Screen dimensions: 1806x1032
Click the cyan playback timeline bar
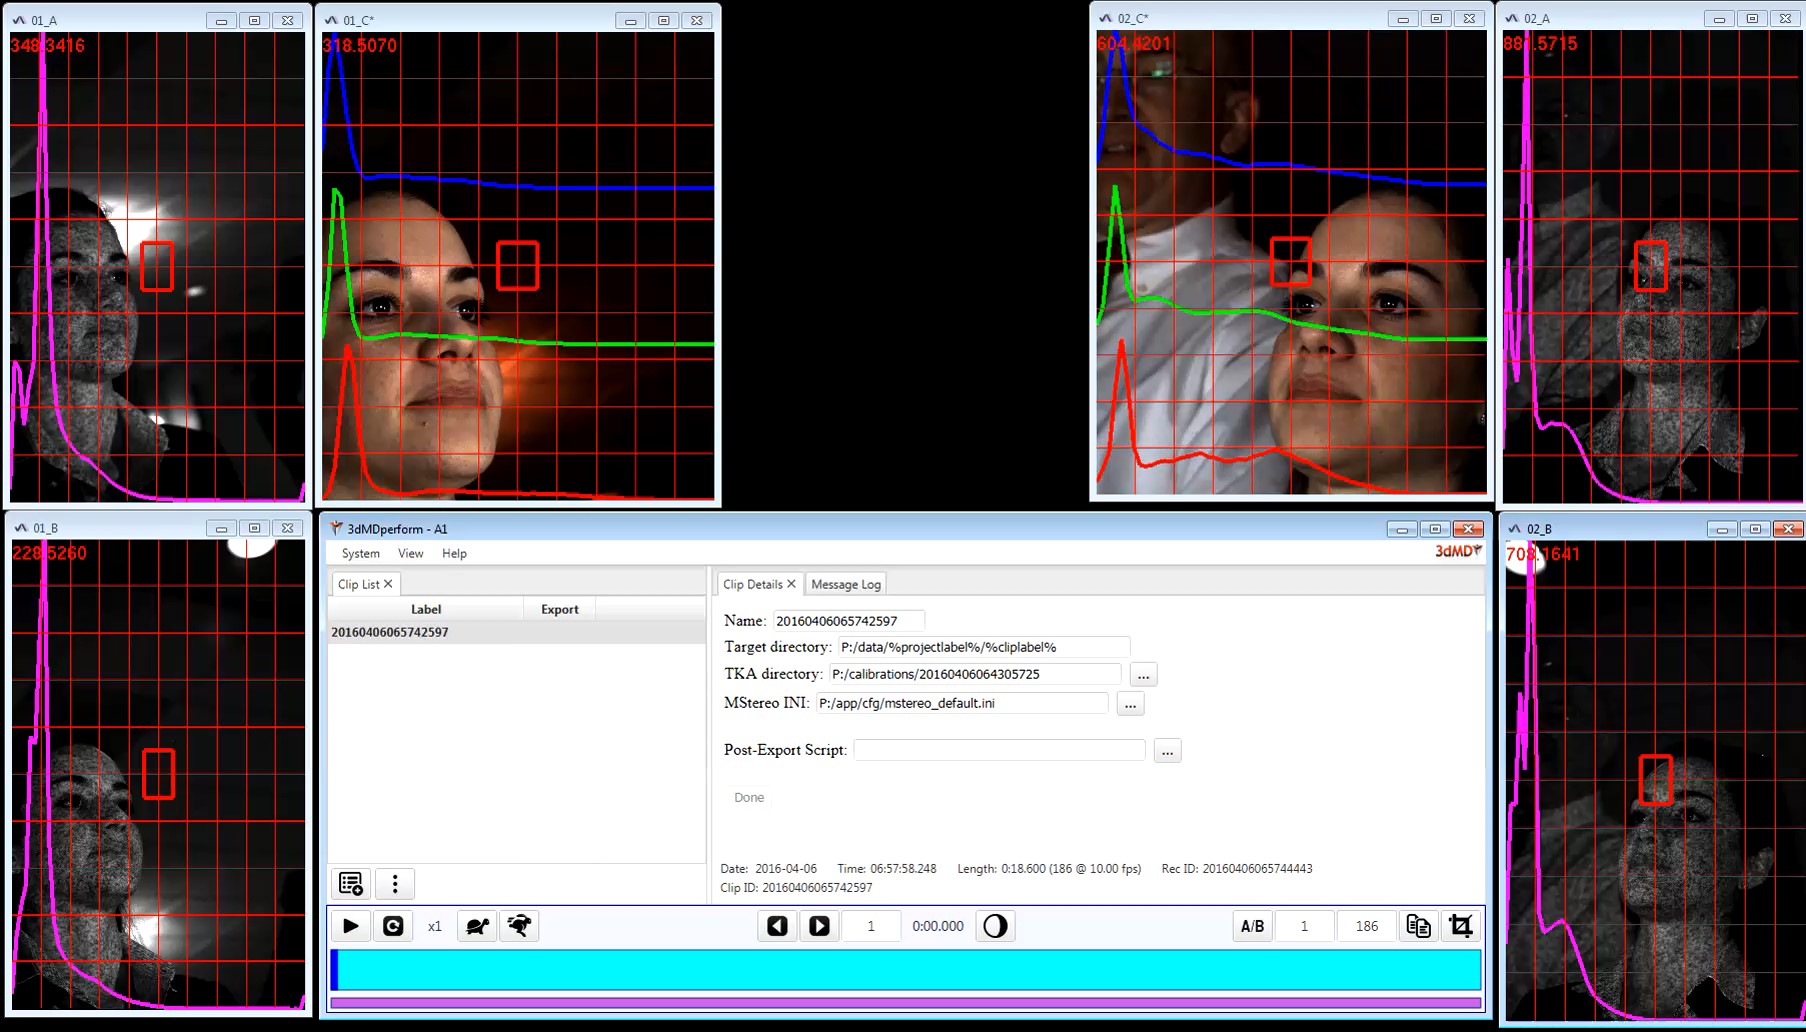coord(905,970)
